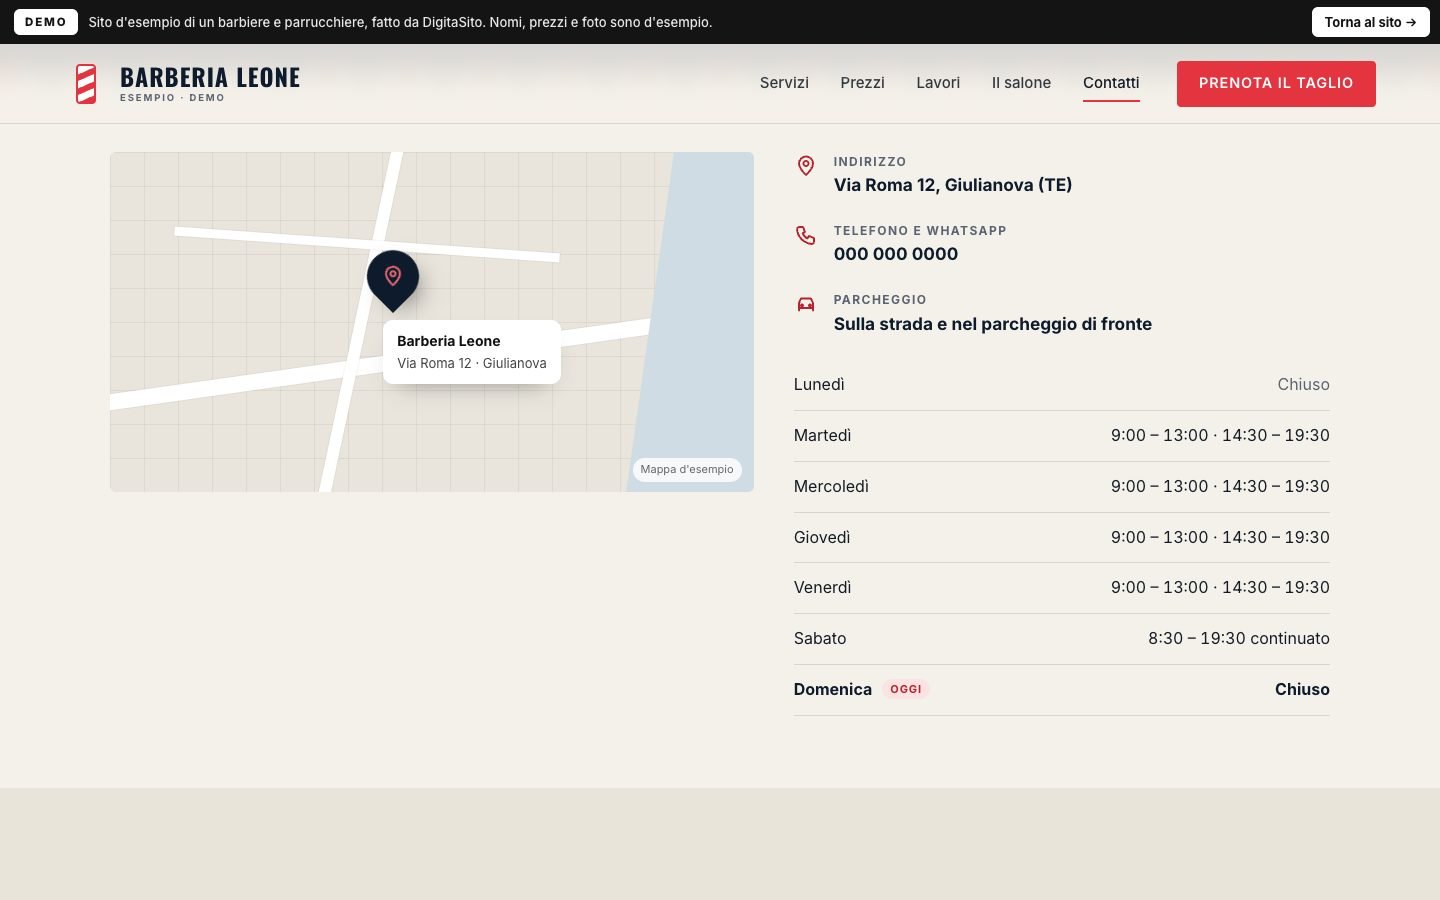1440x900 pixels.
Task: Click the ESEMPIO · DEMO subtitle under logo
Action: click(x=172, y=98)
